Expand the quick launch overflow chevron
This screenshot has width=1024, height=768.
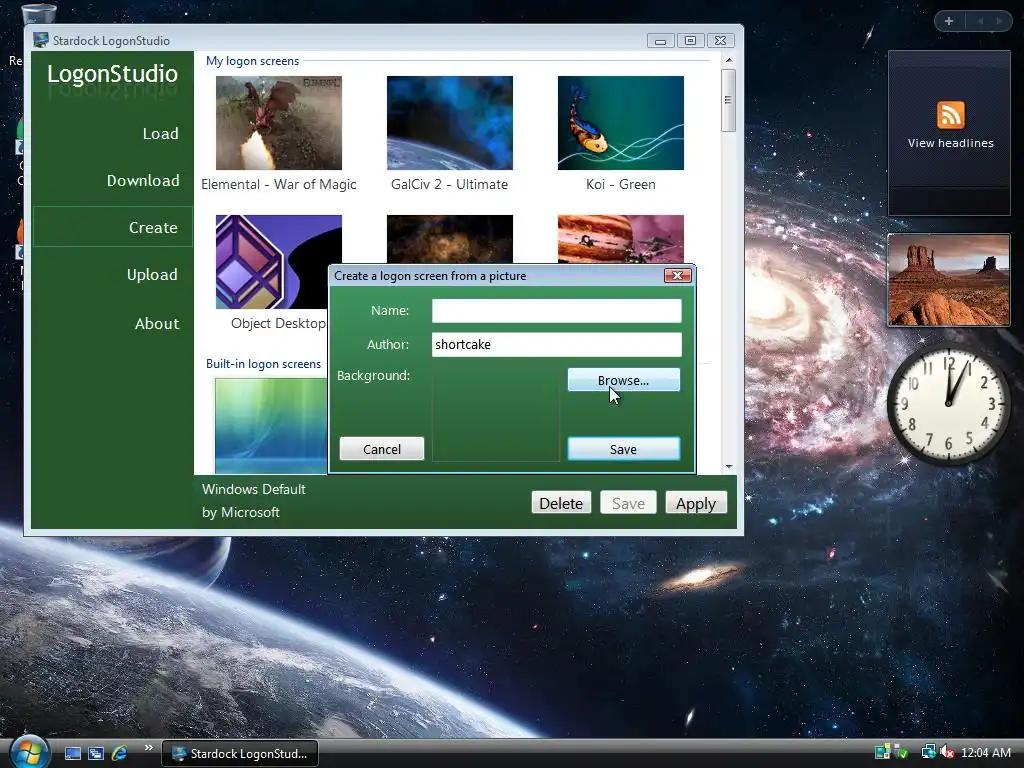[x=148, y=748]
